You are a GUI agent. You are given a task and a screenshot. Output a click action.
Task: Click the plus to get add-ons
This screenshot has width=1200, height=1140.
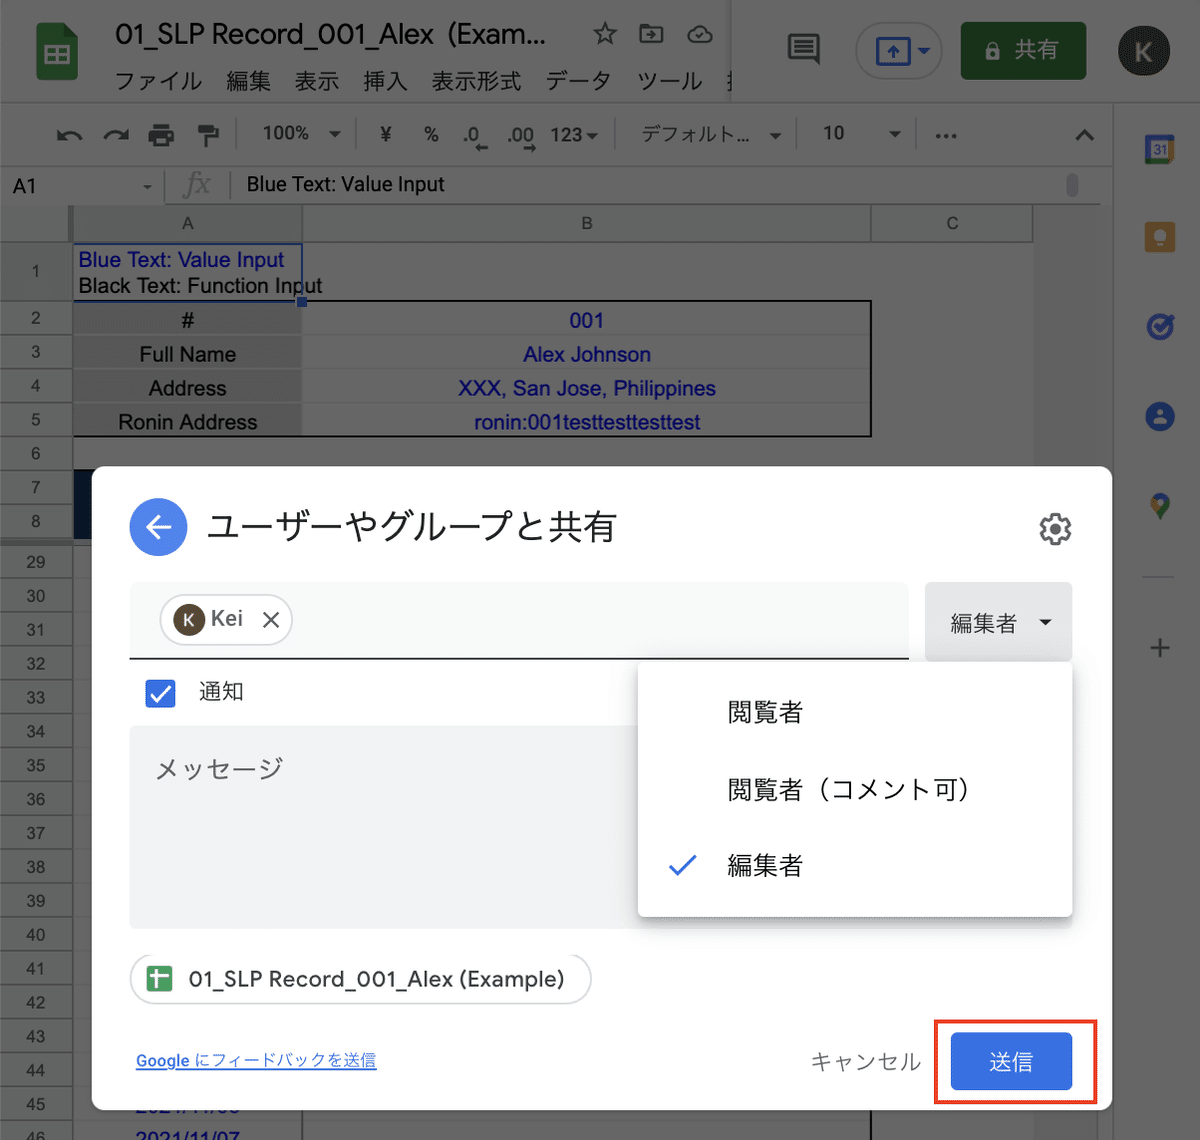(x=1159, y=648)
